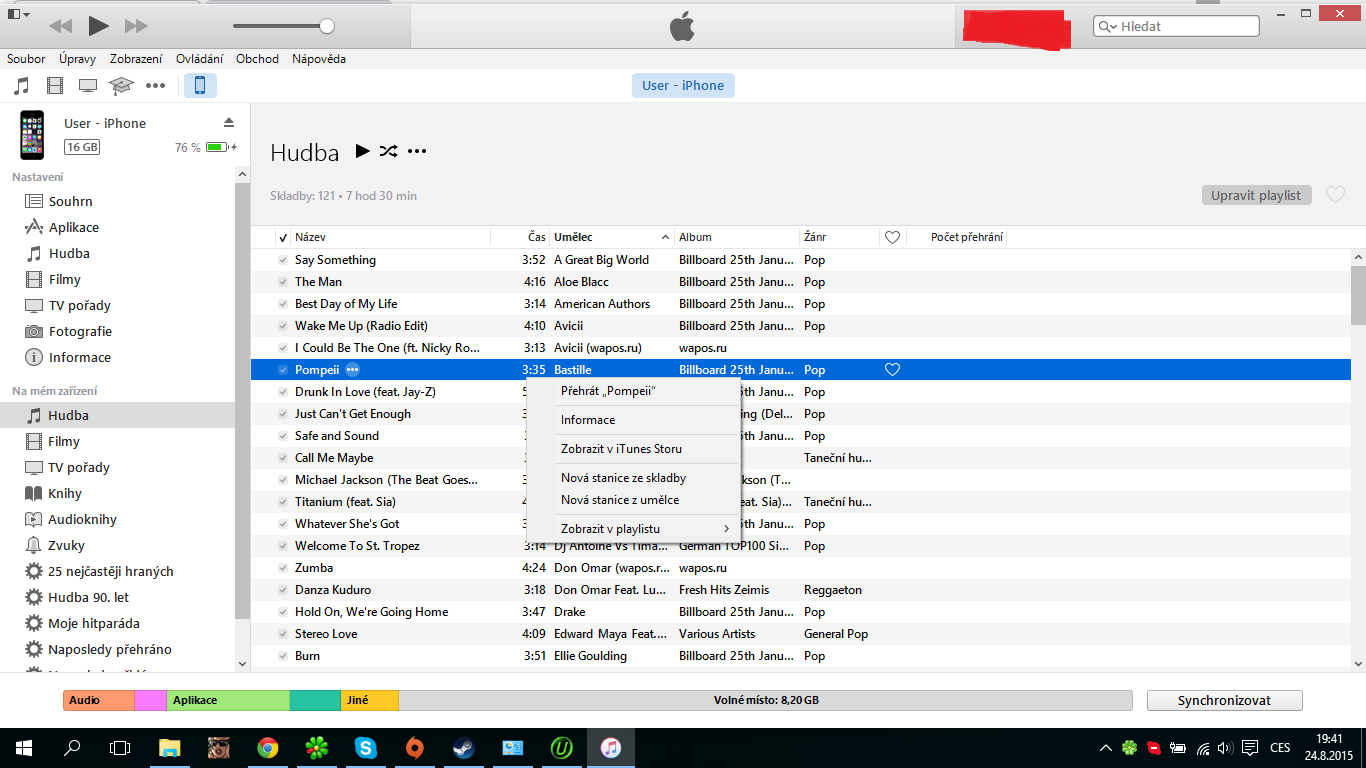Image resolution: width=1366 pixels, height=768 pixels.
Task: Uncheck the Pompeii song checkbox
Action: [x=283, y=370]
